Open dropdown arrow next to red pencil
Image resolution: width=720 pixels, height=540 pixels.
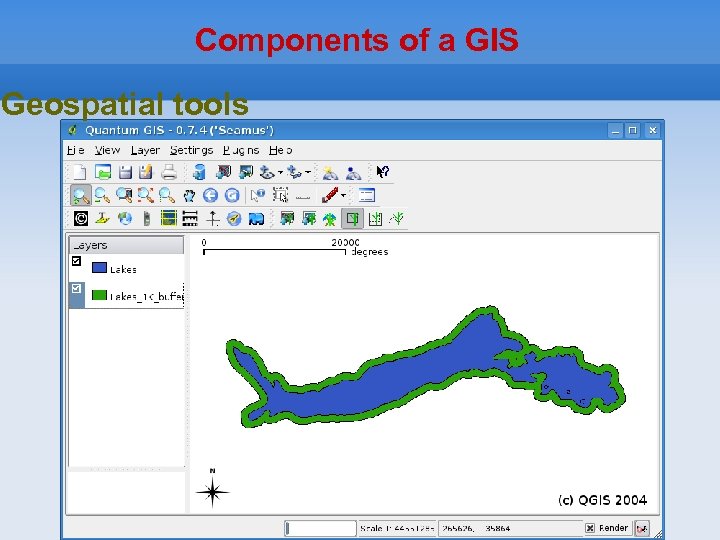click(x=343, y=196)
